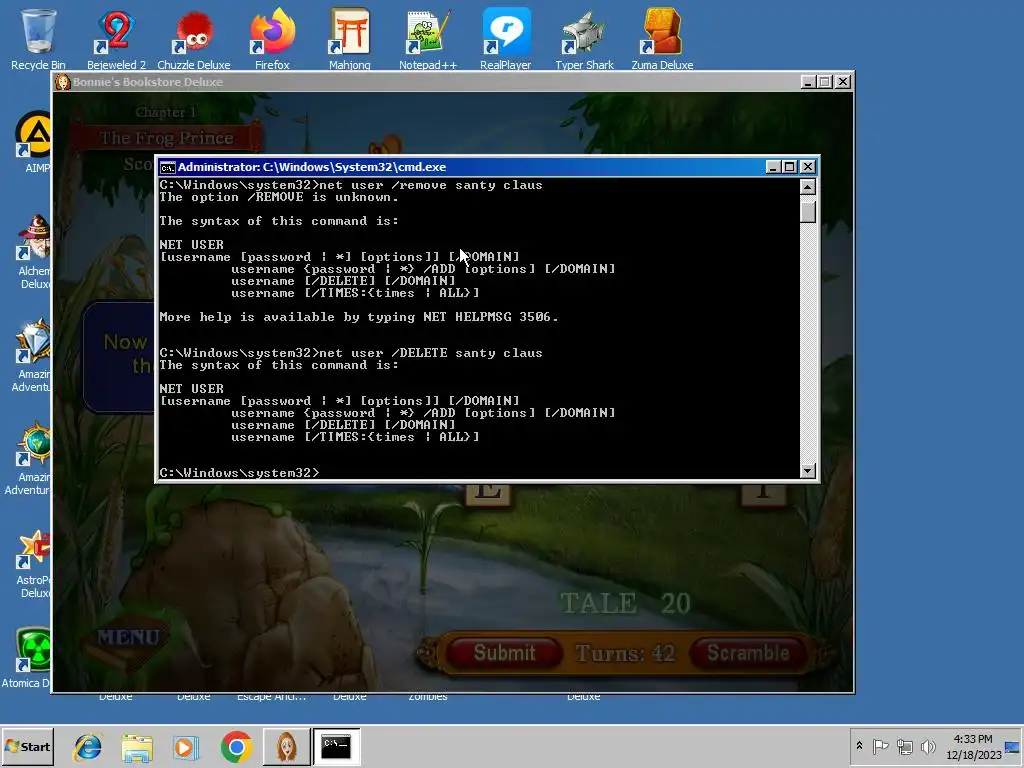Open Internet Explorer from the taskbar
Image resolution: width=1024 pixels, height=768 pixels.
pos(87,746)
